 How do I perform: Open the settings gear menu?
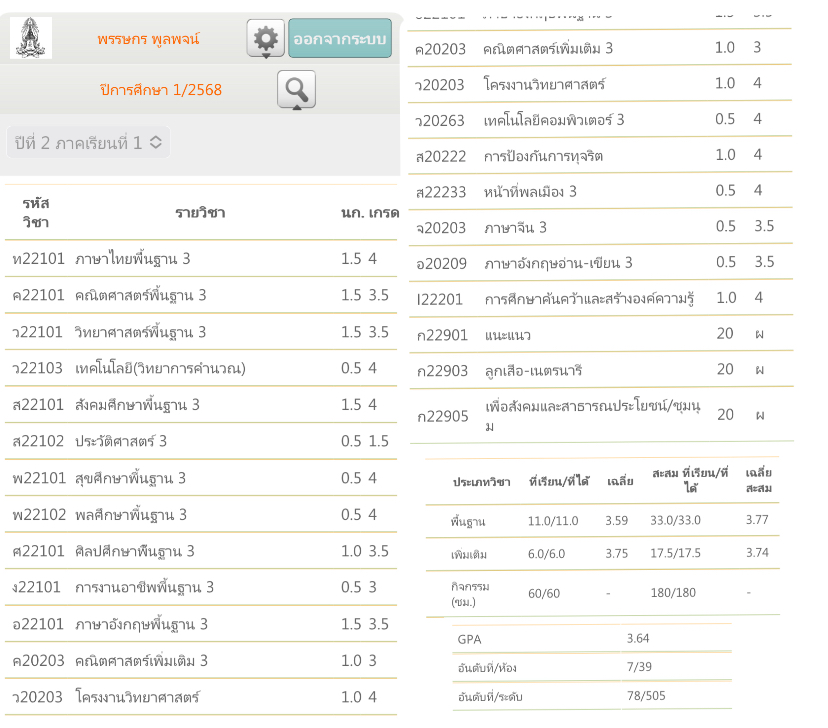pos(265,39)
